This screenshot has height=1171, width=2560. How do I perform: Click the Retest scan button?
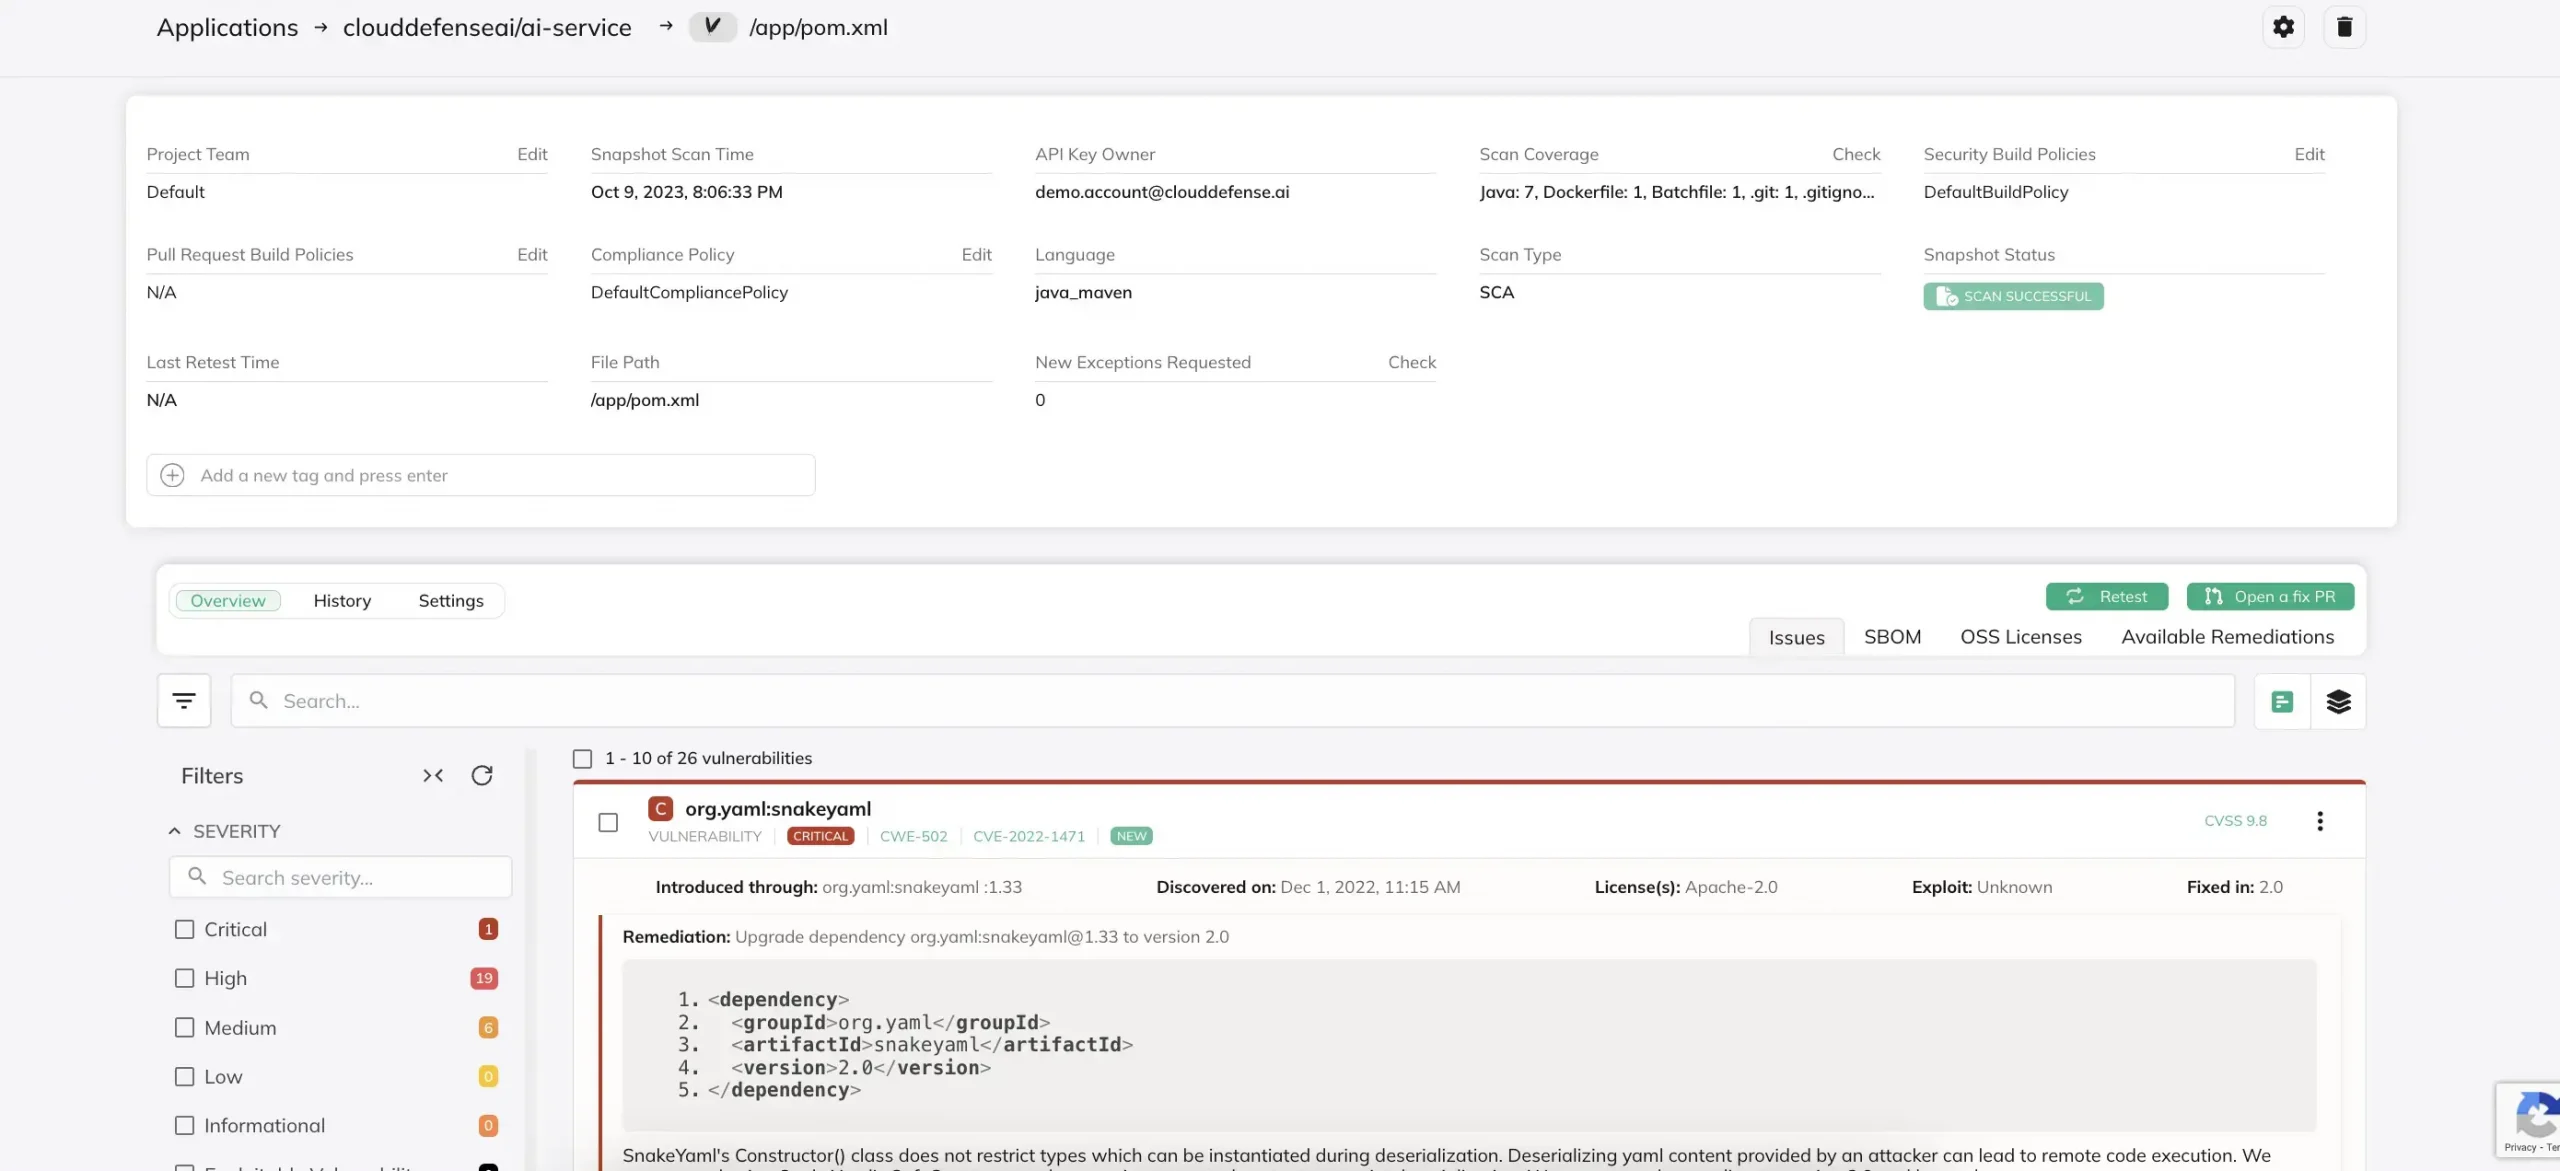pos(2106,594)
